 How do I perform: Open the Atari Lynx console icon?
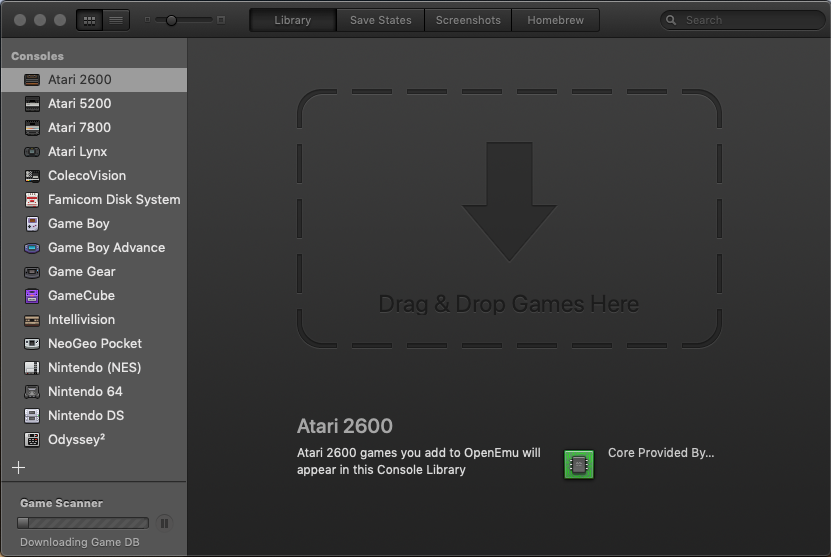coord(32,152)
